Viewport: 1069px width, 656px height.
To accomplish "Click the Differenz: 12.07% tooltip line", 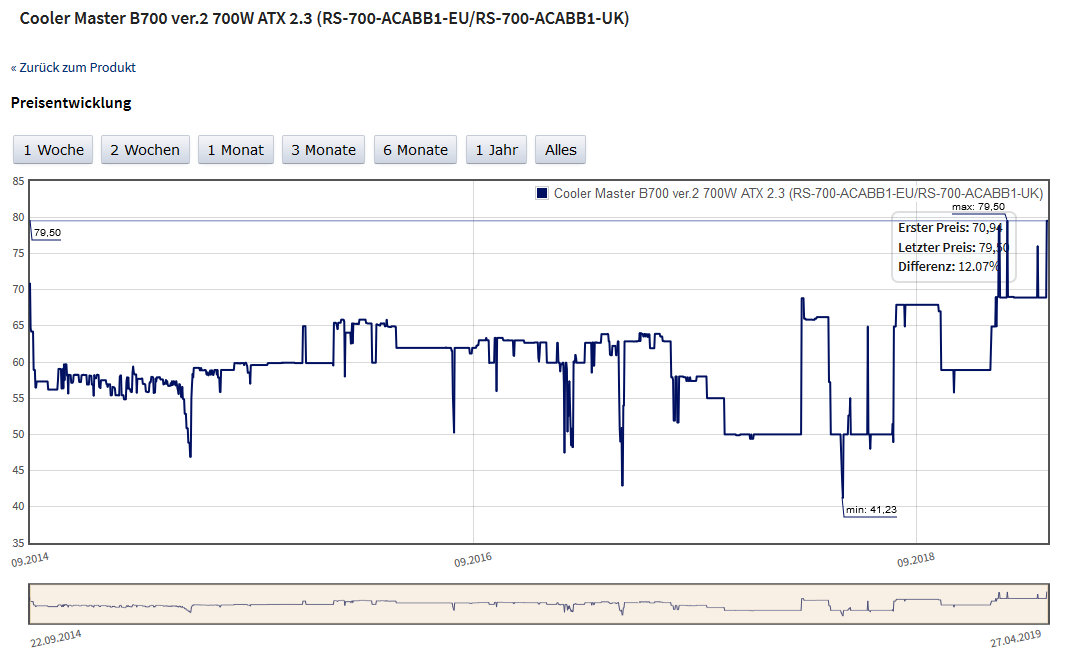I will (x=948, y=267).
